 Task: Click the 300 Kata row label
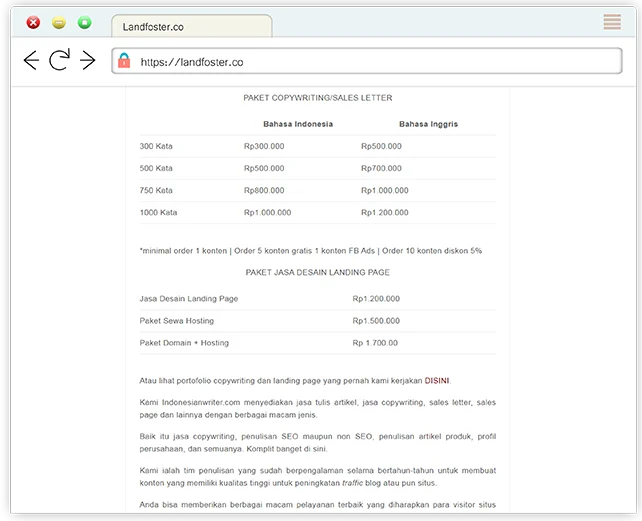(x=156, y=146)
